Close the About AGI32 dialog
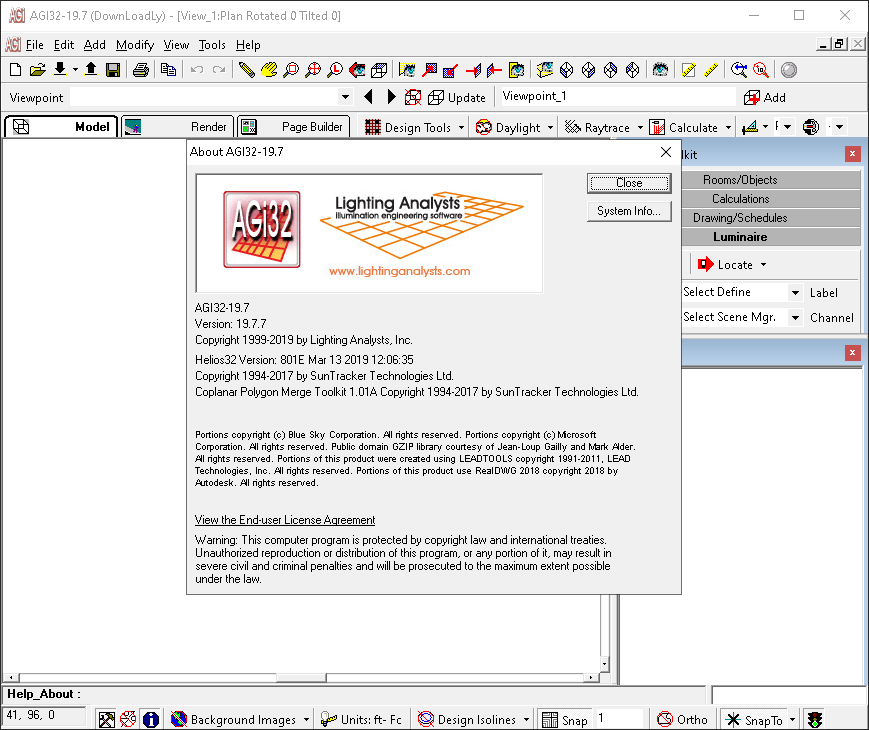Screen dimensions: 869x730 (x=628, y=183)
